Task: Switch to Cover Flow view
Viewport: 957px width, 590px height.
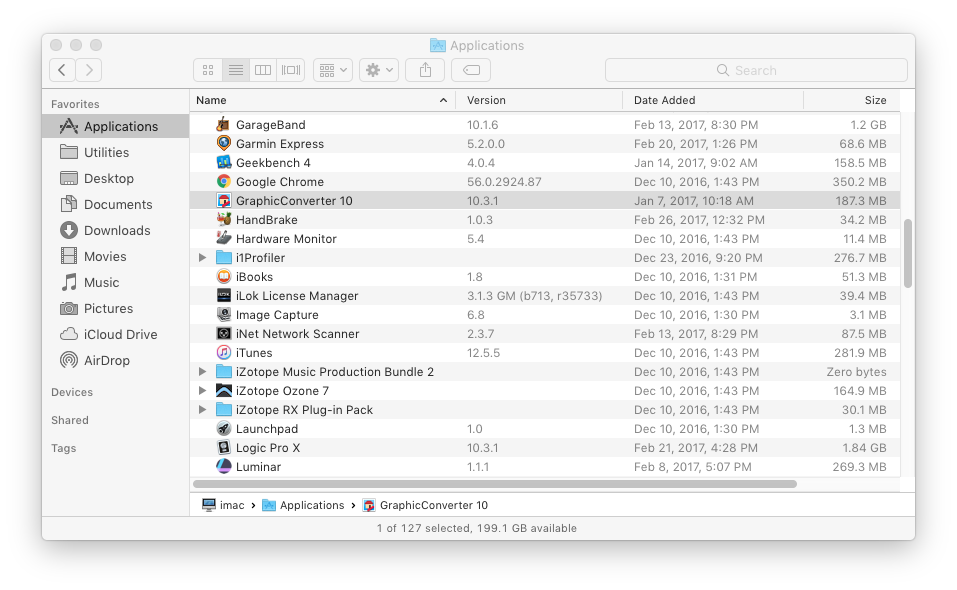Action: point(291,70)
